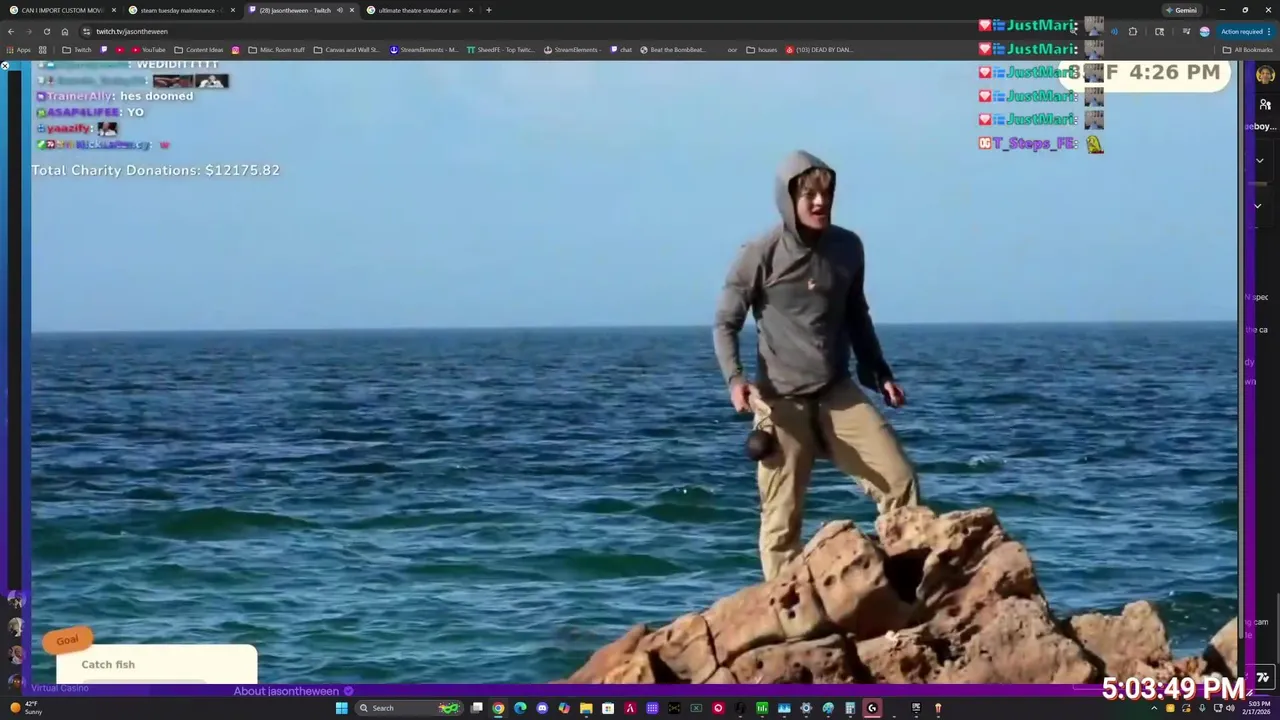Open the Epic Games Launcher taskbar icon
Screen dimensions: 1280x720
tap(915, 708)
